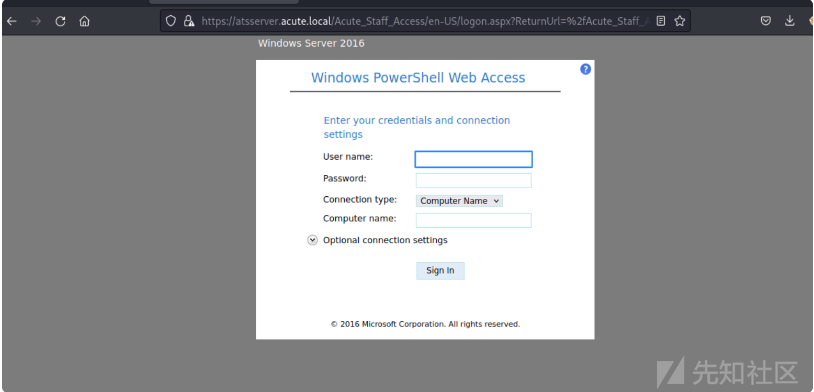This screenshot has width=814, height=392.
Task: Open the shield tracking protection icon
Action: (x=171, y=21)
